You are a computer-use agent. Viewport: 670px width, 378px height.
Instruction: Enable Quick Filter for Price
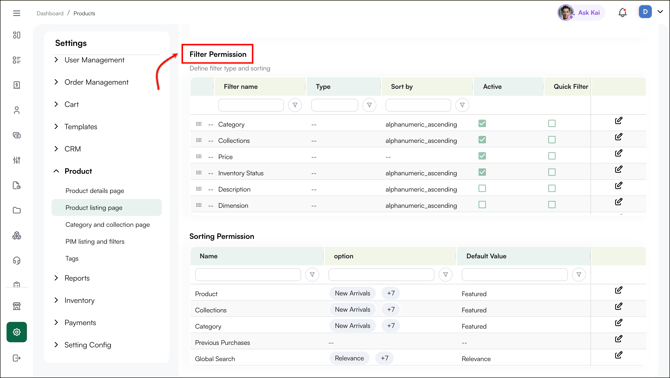pyautogui.click(x=552, y=156)
